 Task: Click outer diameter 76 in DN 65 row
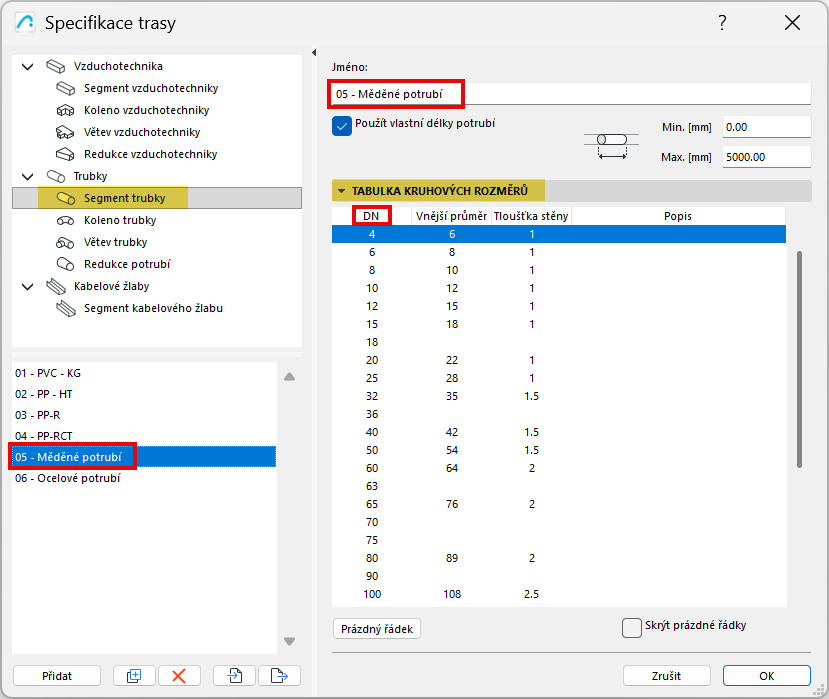452,504
